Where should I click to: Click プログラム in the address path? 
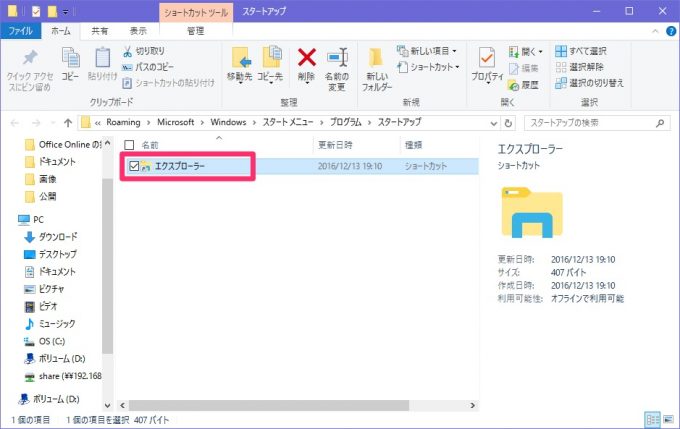346,122
